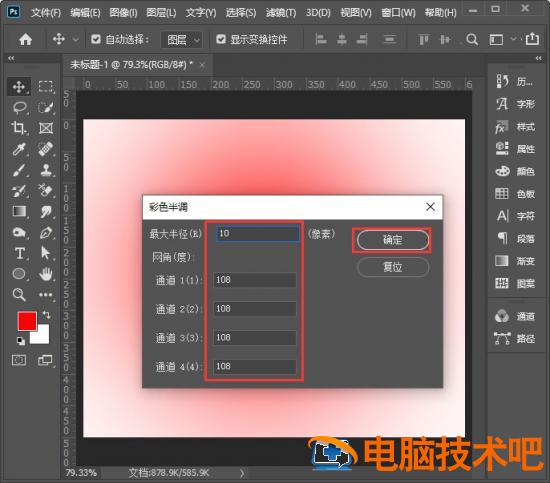Select the Move tool in the toolbox
The width and height of the screenshot is (550, 483).
pyautogui.click(x=19, y=87)
